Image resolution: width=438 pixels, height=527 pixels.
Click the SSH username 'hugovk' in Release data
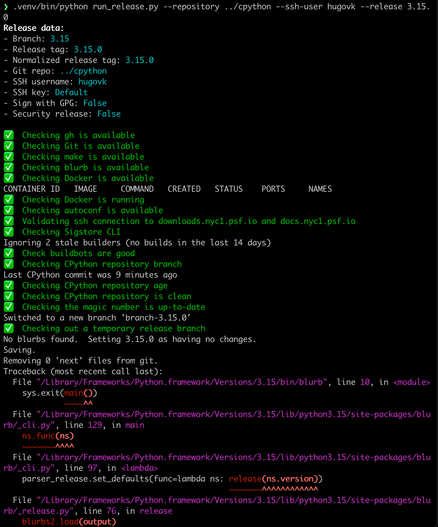click(x=92, y=82)
